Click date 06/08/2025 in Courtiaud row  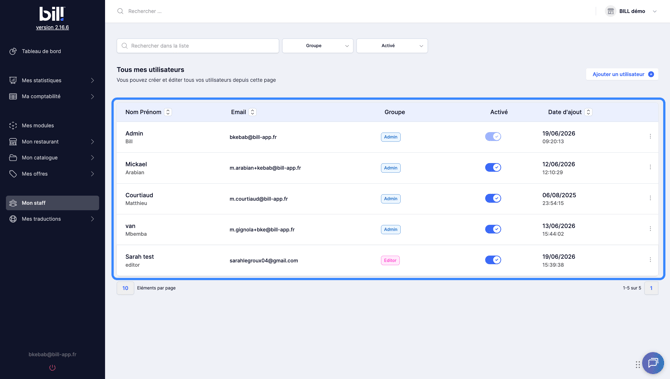click(559, 195)
